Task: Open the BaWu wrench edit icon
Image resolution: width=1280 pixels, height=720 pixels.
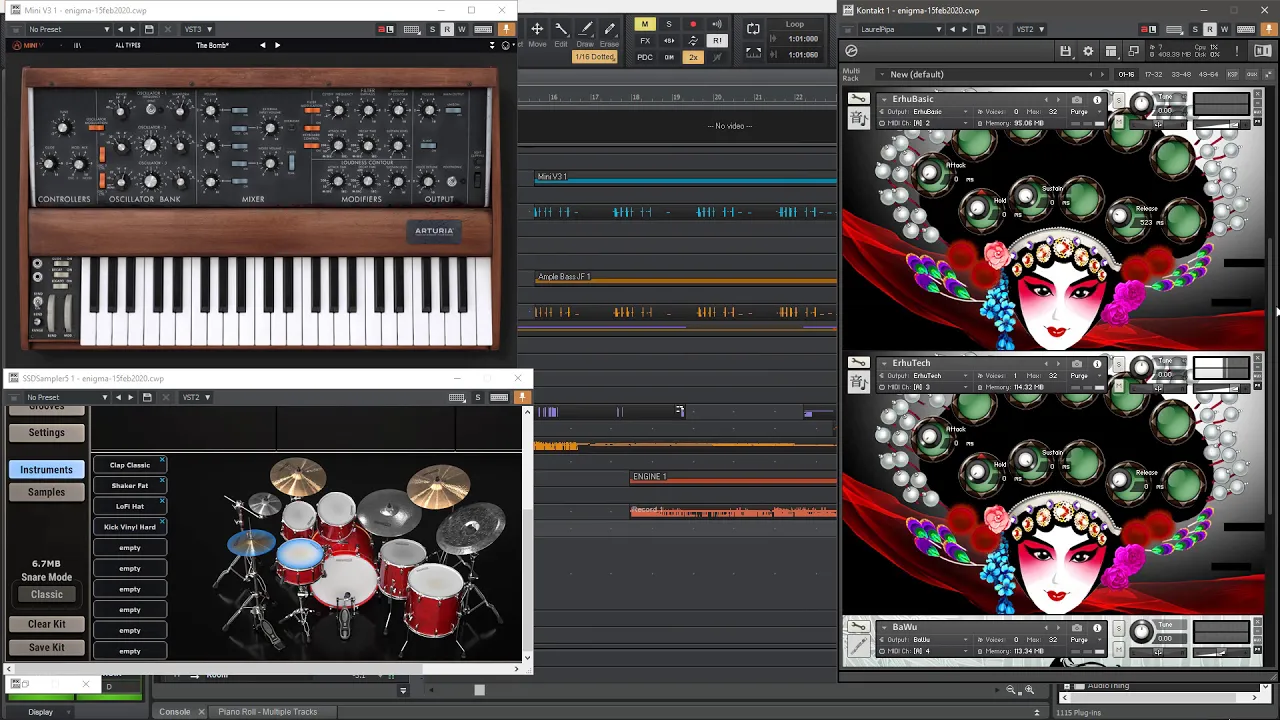Action: click(x=858, y=626)
